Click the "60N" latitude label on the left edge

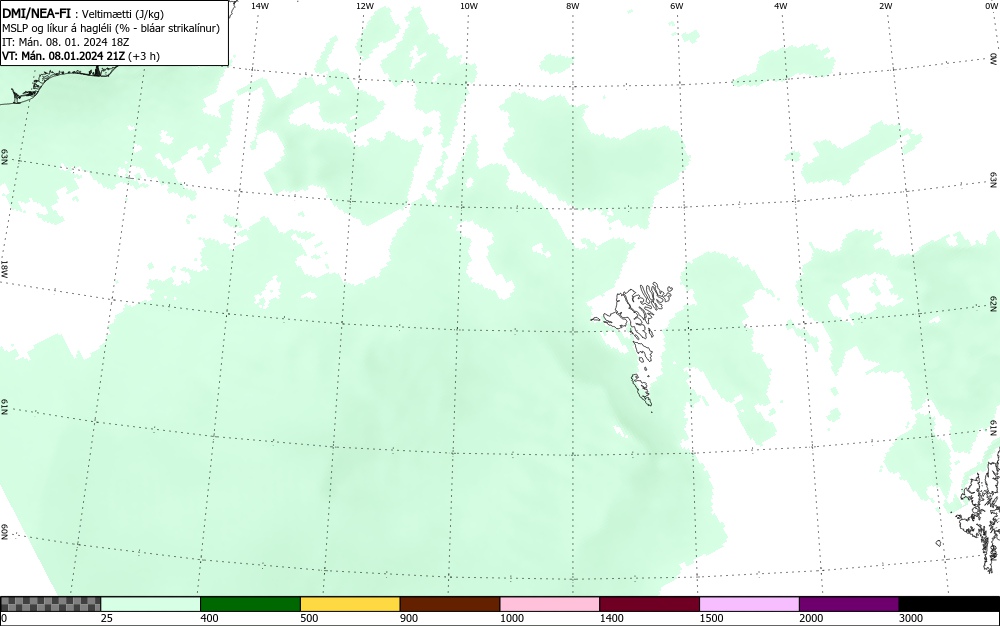click(x=4, y=532)
